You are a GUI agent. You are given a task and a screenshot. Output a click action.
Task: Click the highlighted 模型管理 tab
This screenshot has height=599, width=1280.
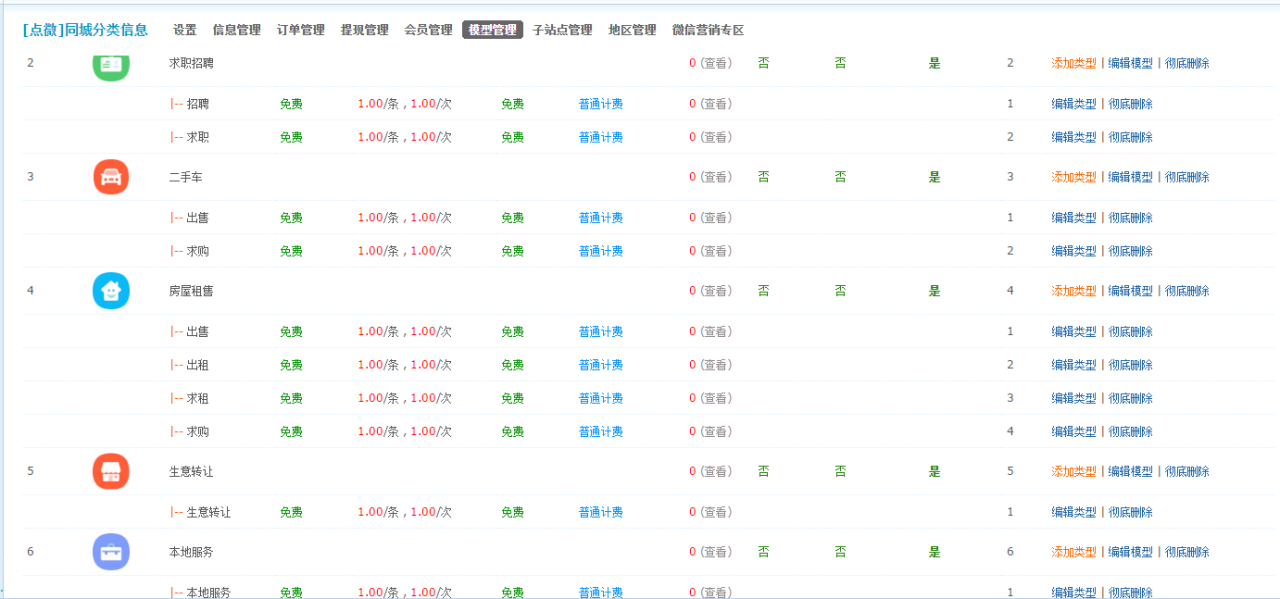pyautogui.click(x=492, y=29)
